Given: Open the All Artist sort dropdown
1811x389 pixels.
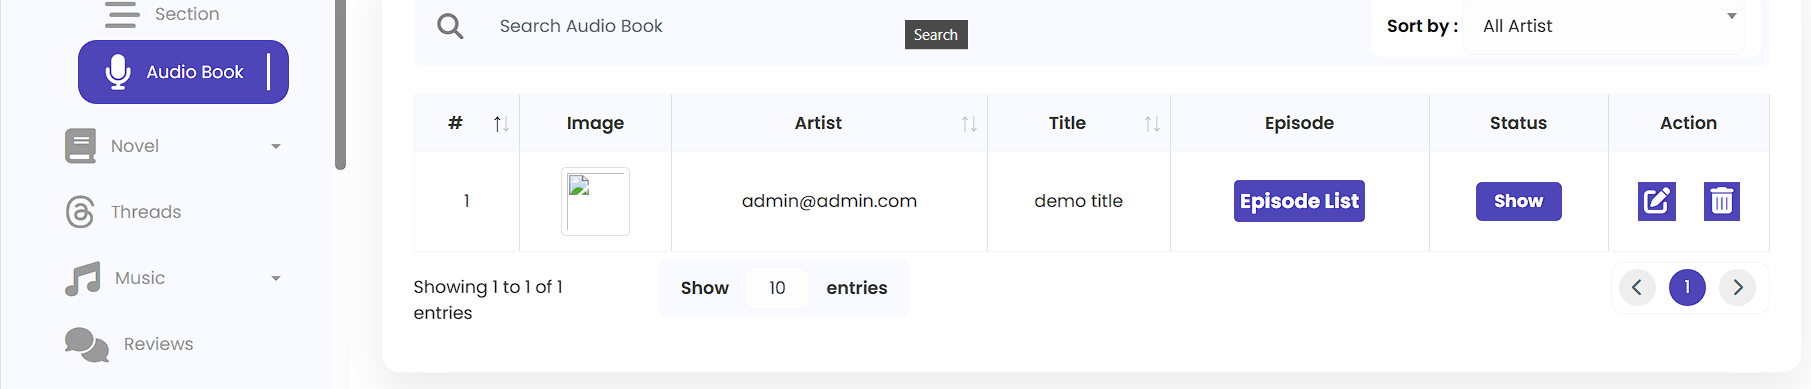Looking at the screenshot, I should click(1604, 26).
